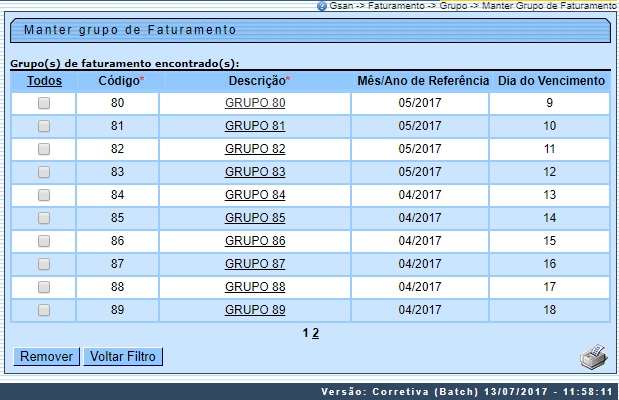Screen dimensions: 619x400
Task: Open the GRUPO 80 link
Action: pos(255,103)
